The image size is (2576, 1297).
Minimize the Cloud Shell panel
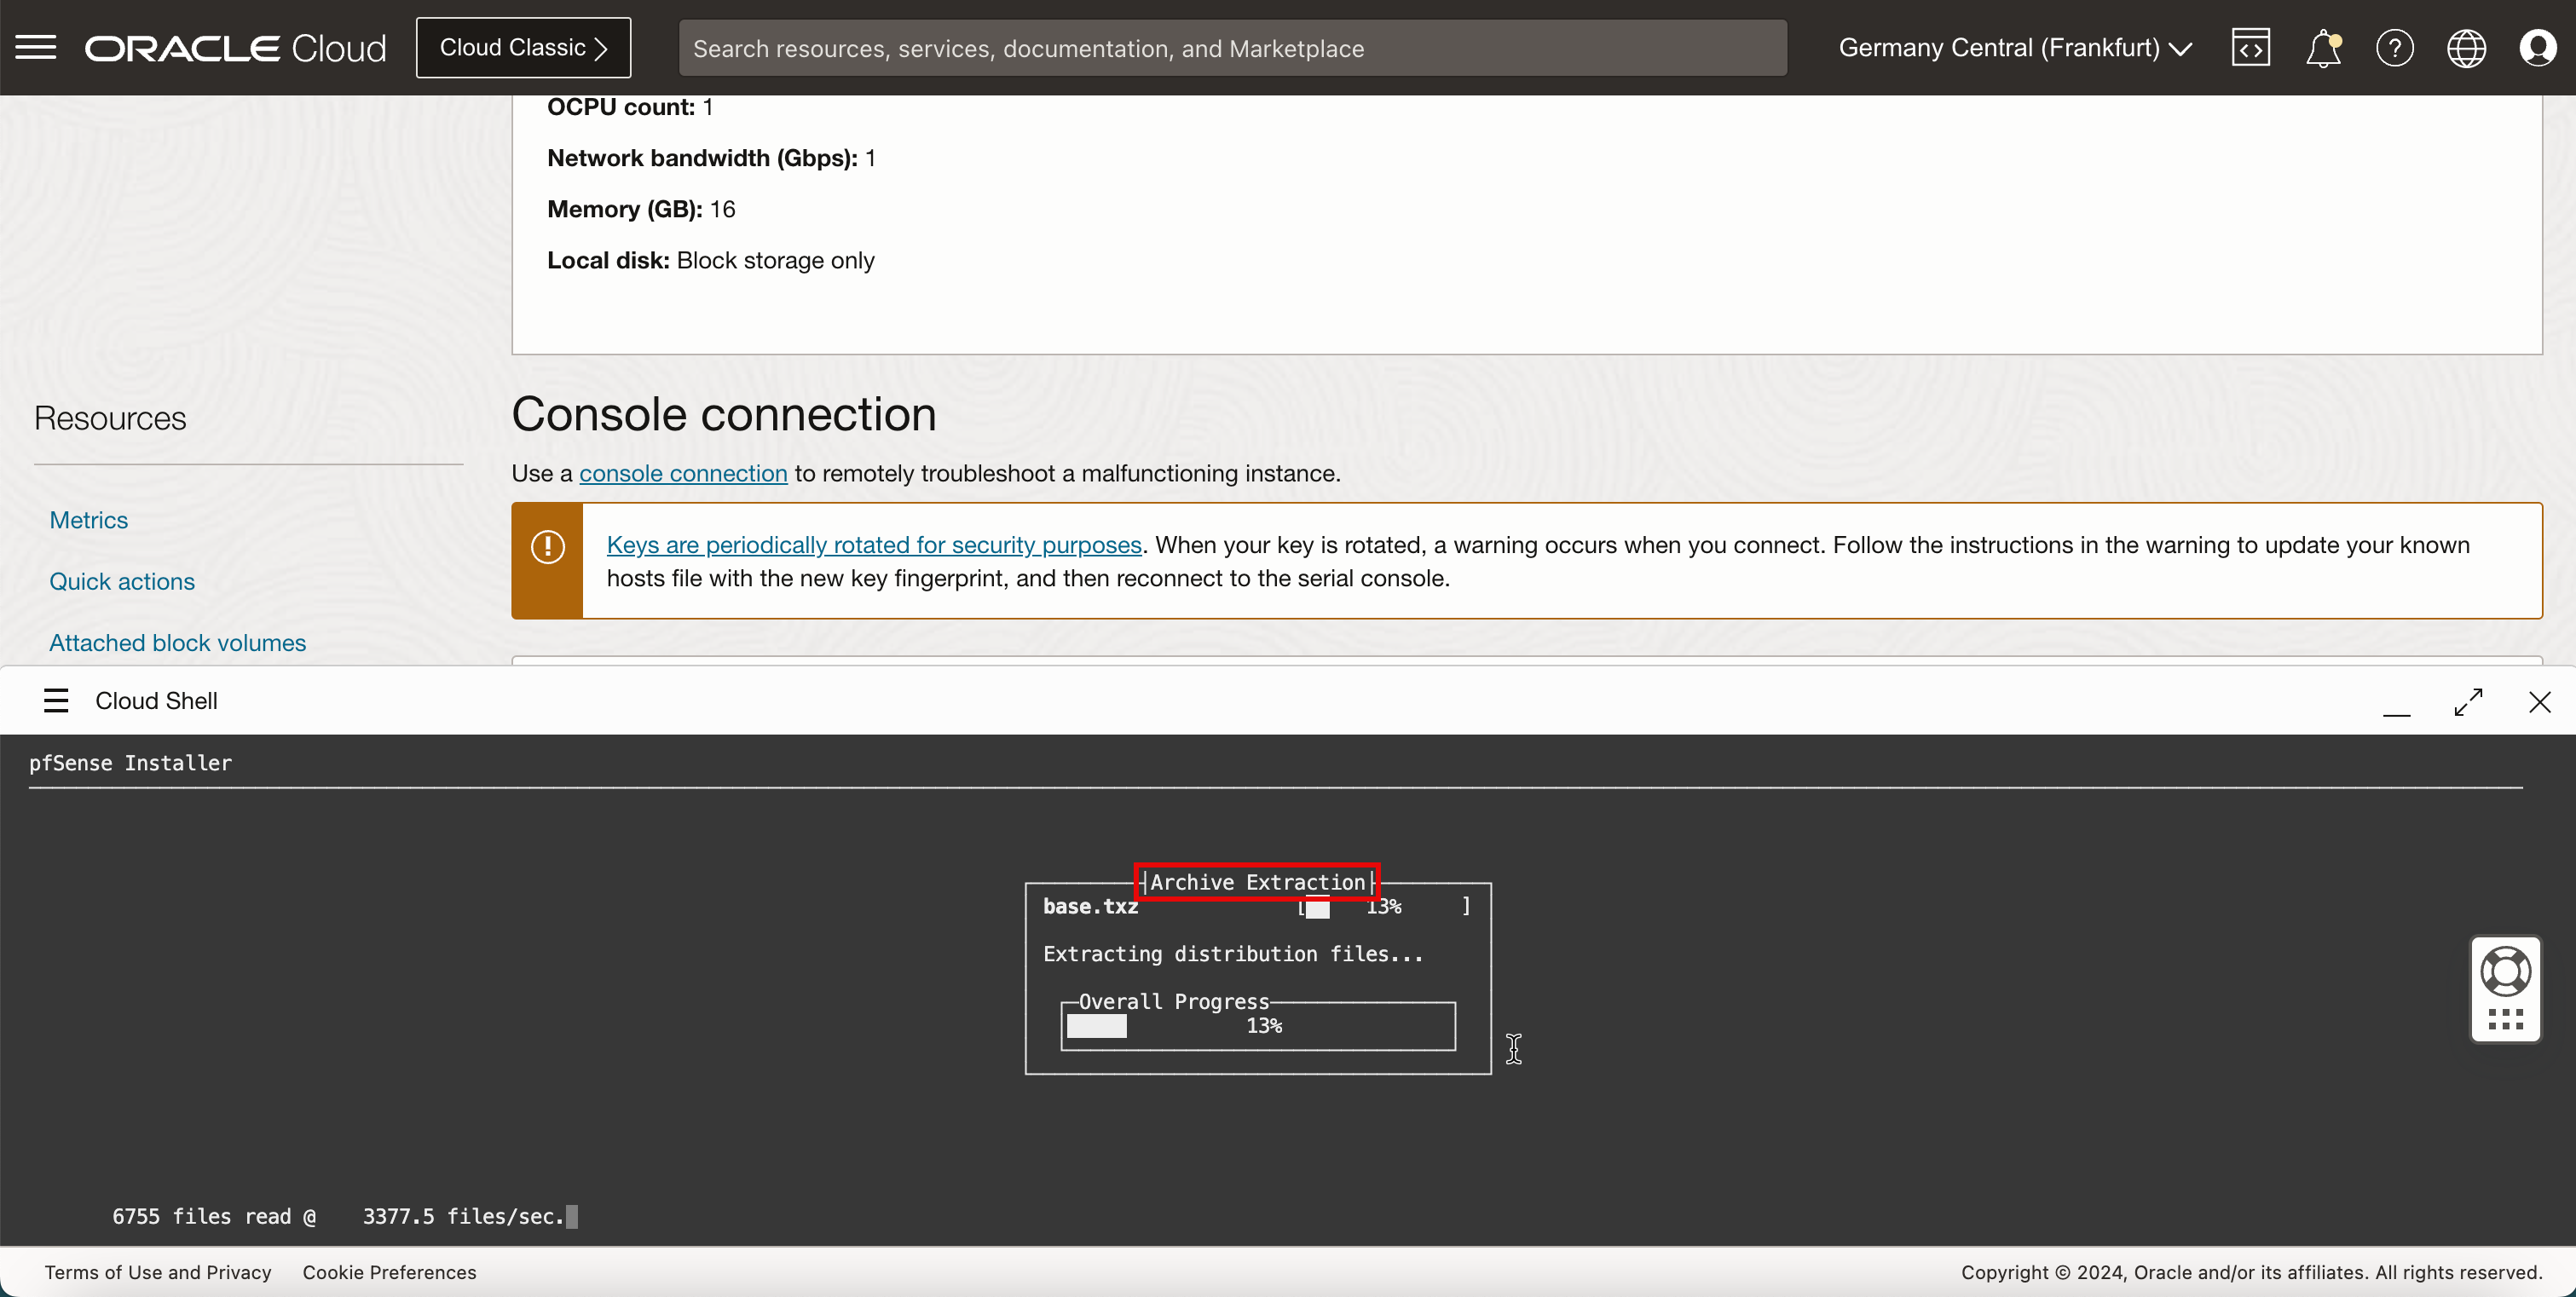point(2396,701)
